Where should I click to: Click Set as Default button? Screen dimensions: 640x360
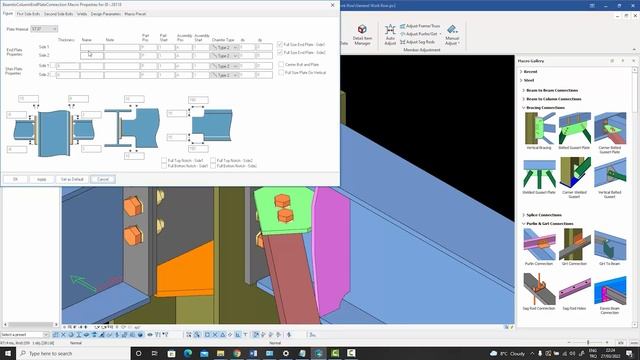pos(72,179)
